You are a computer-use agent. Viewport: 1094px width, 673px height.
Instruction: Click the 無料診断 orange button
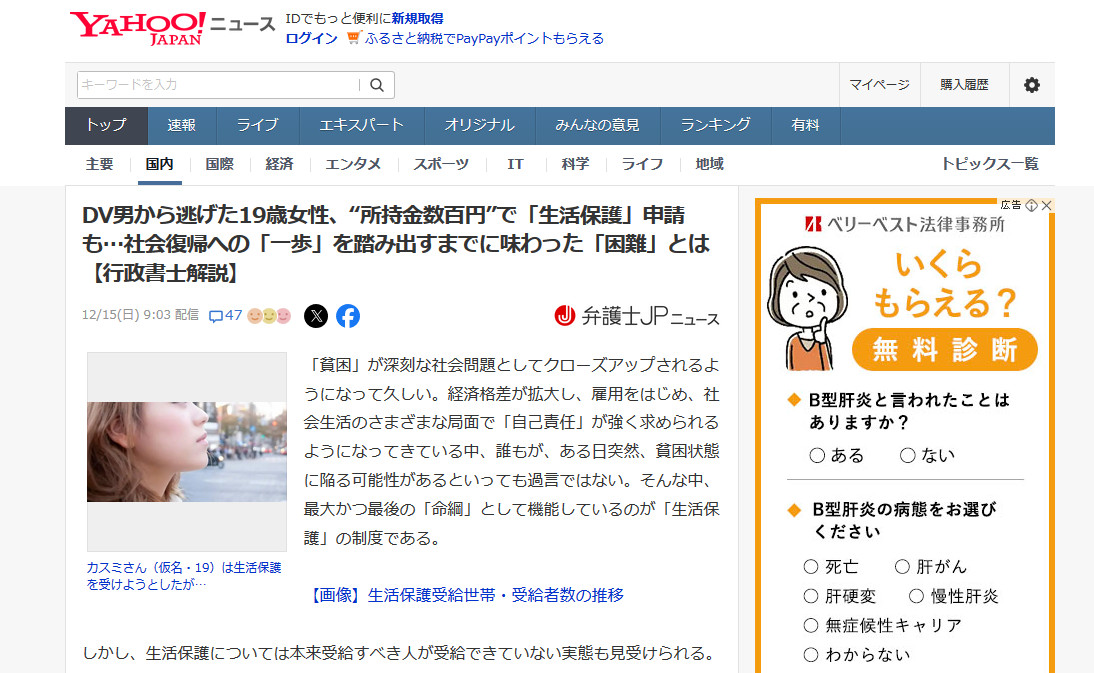coord(944,350)
